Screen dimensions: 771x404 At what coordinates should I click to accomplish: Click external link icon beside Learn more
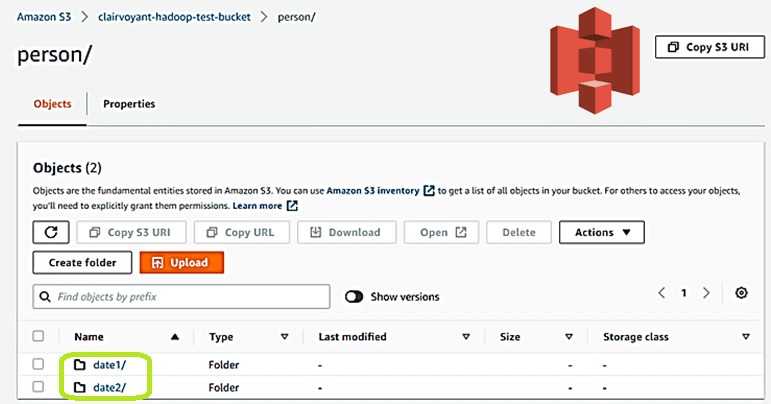point(292,205)
